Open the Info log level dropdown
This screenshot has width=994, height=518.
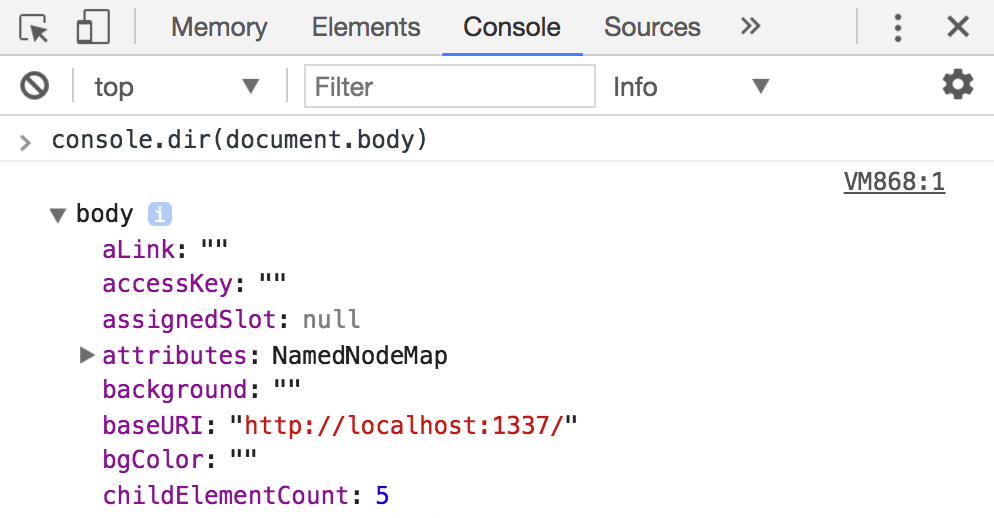(x=691, y=86)
